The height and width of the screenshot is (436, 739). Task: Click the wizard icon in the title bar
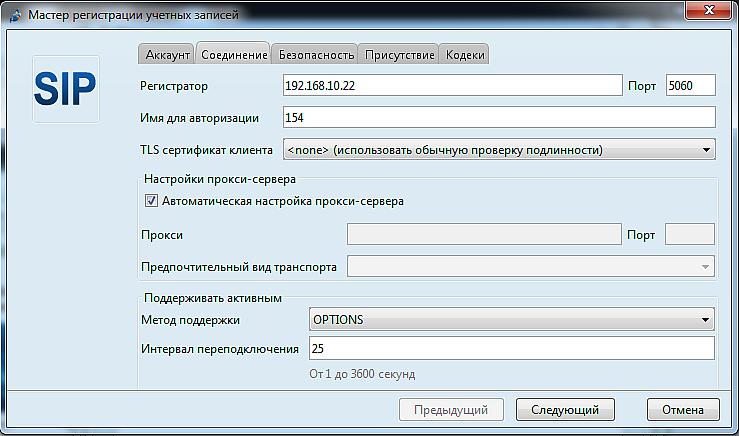(14, 15)
